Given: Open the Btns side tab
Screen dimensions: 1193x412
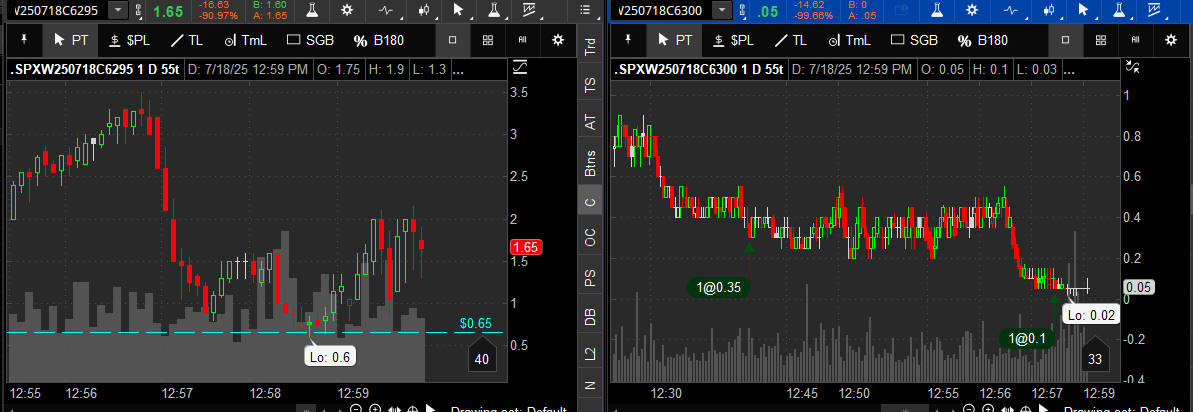Looking at the screenshot, I should tap(590, 160).
